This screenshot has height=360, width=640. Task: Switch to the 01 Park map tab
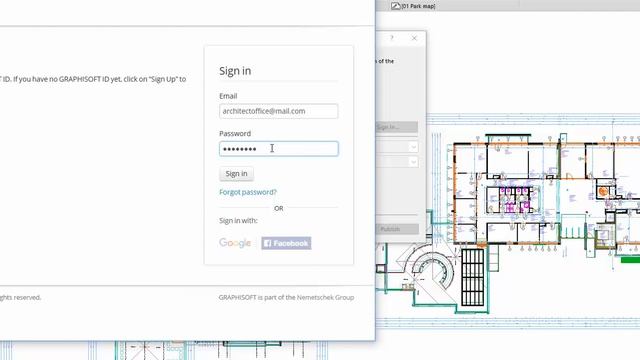[x=413, y=6]
